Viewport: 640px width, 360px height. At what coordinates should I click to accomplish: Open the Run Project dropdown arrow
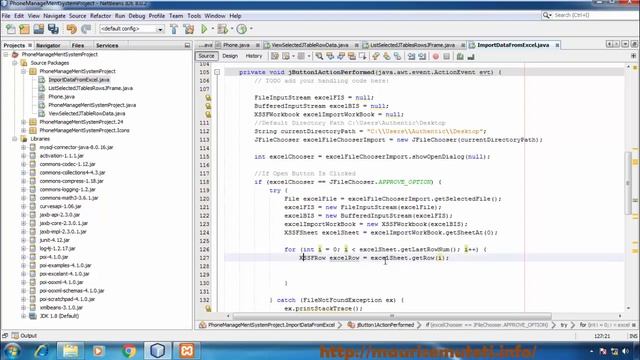click(212, 29)
